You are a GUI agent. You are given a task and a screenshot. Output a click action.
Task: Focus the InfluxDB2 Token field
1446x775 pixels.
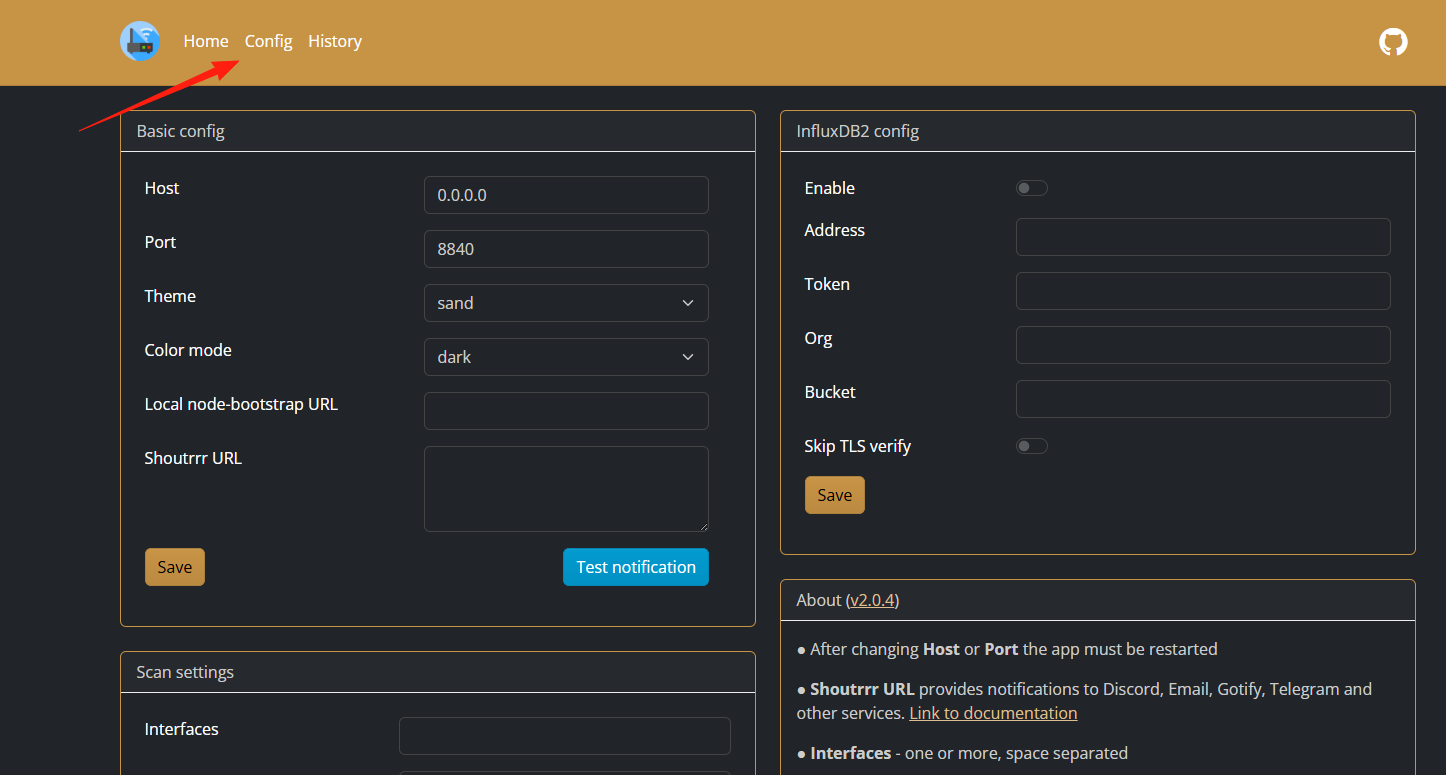tap(1203, 291)
